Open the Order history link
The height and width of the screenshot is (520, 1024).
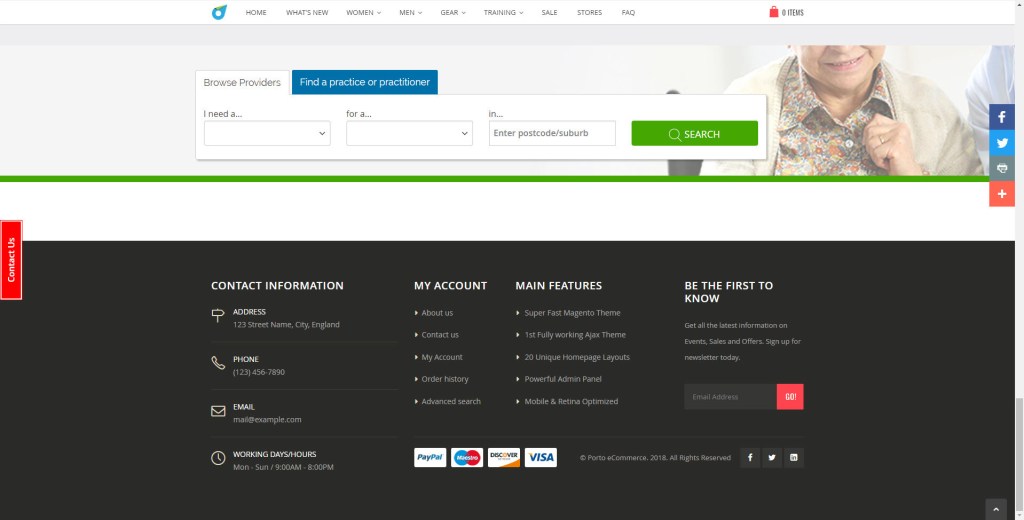(x=445, y=379)
